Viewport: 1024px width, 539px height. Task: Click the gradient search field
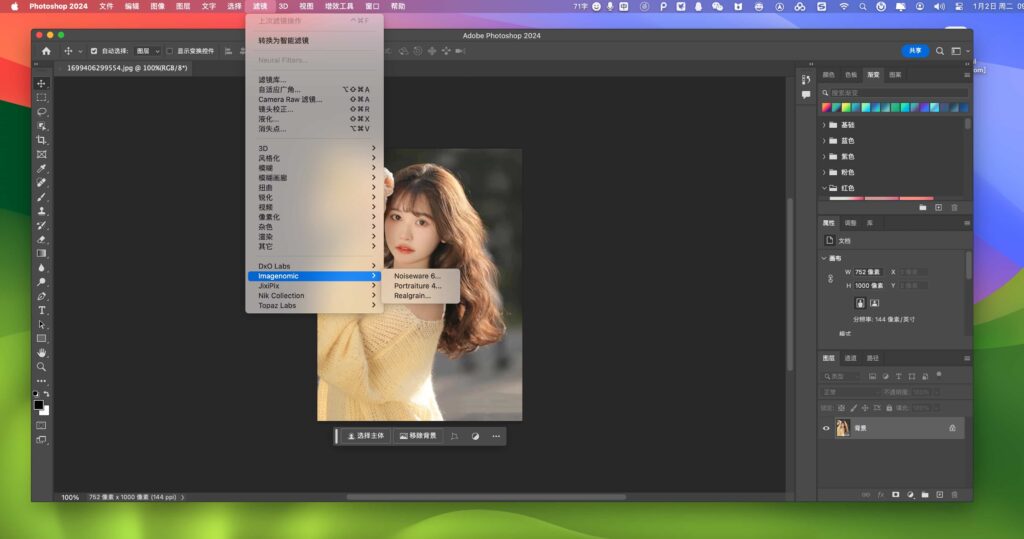895,93
